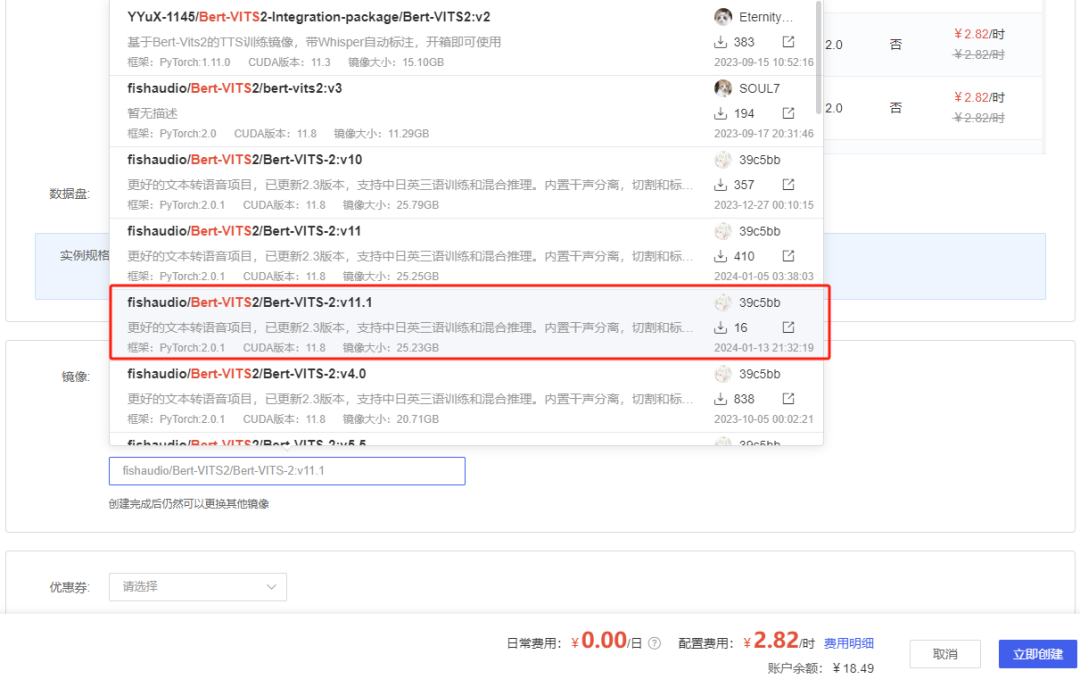Screen dimensions: 1080x679
Task: Click download icon beside count 838
Action: click(720, 399)
